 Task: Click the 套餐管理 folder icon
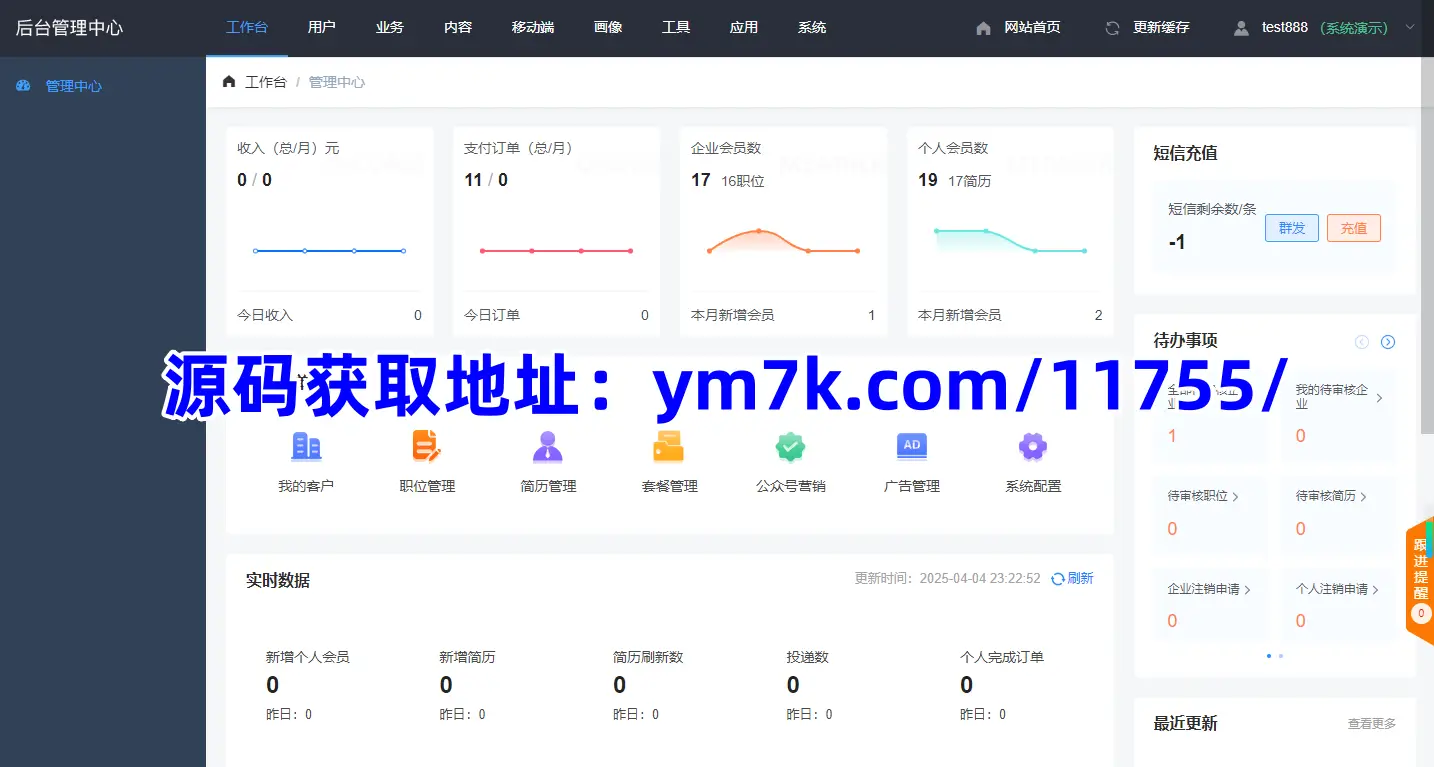(x=668, y=446)
